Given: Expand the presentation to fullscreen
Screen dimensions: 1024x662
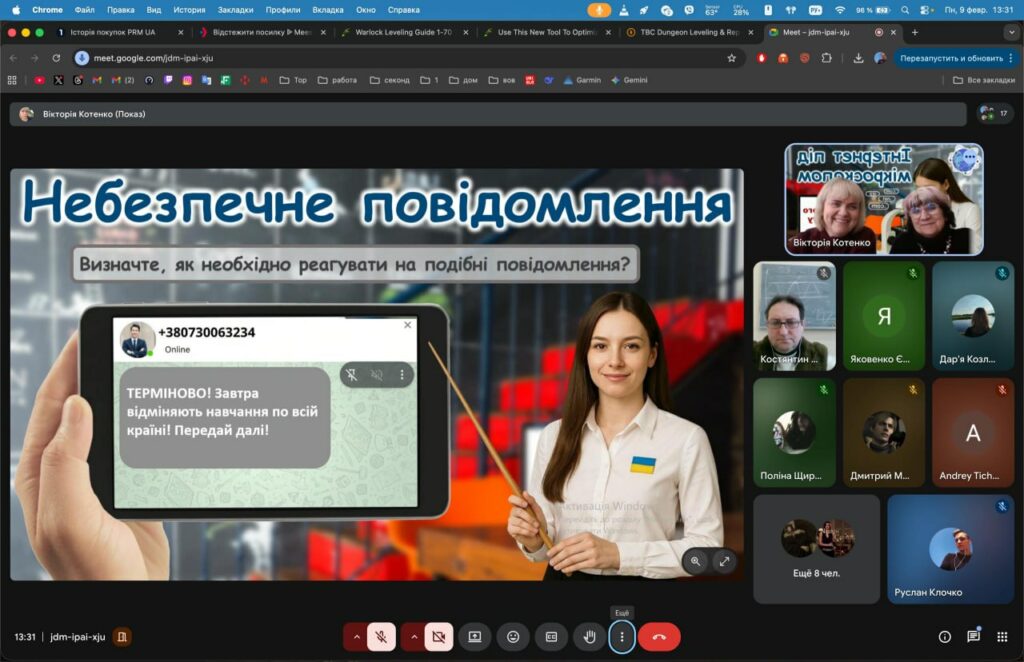Looking at the screenshot, I should click(x=724, y=562).
